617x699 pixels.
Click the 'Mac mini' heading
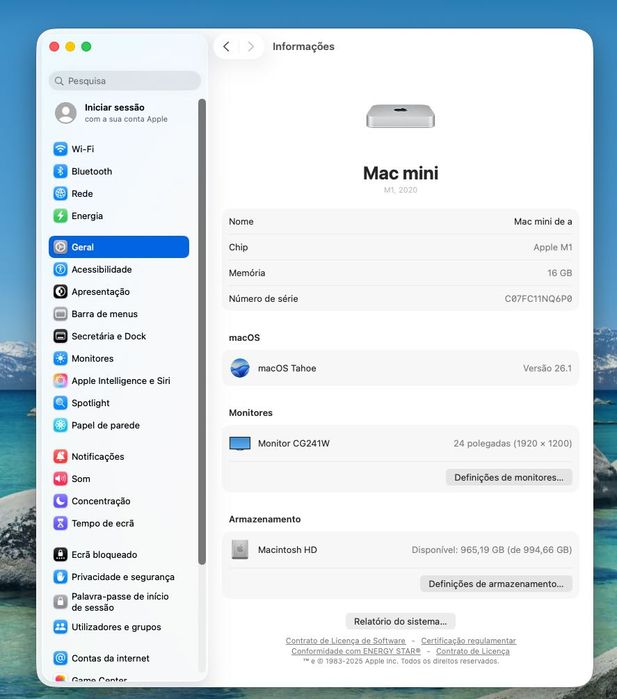pyautogui.click(x=400, y=173)
